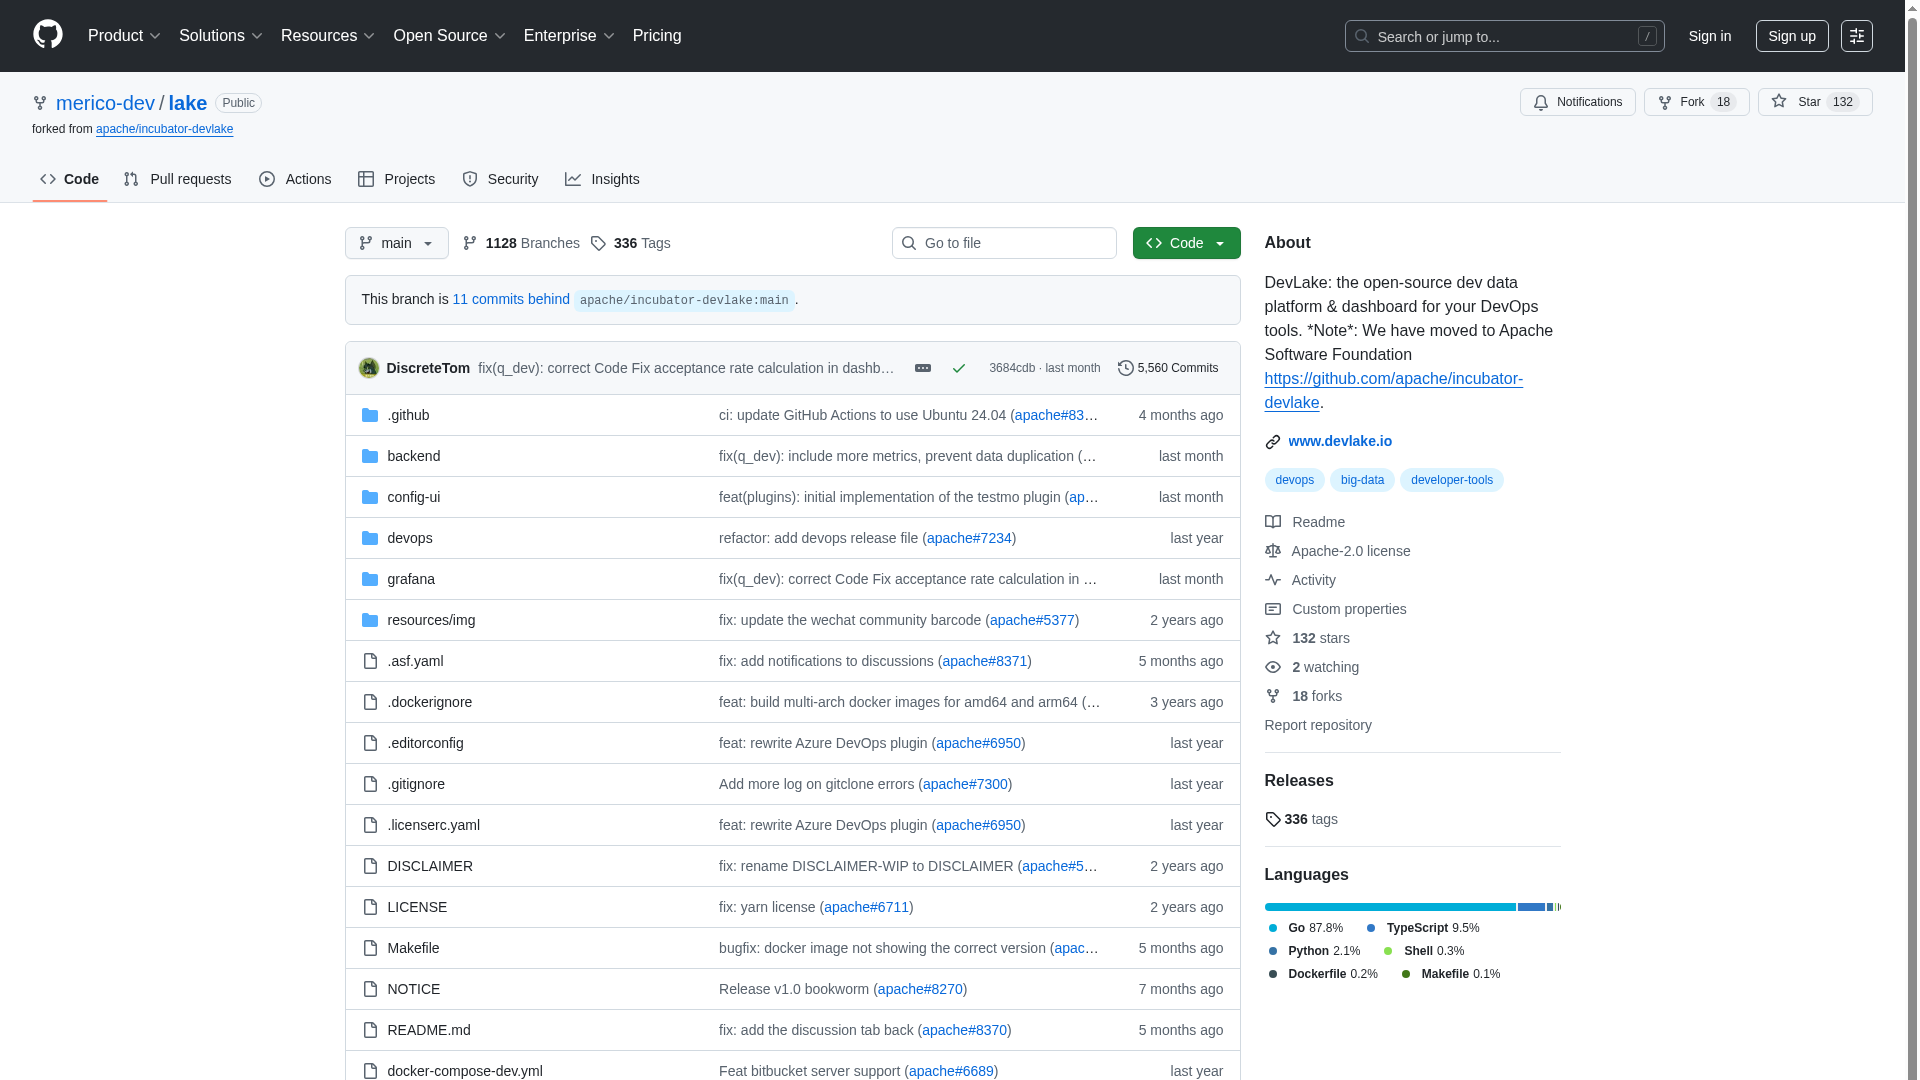Click the Python 2.1% language entry
The width and height of the screenshot is (1920, 1080).
(x=1315, y=951)
